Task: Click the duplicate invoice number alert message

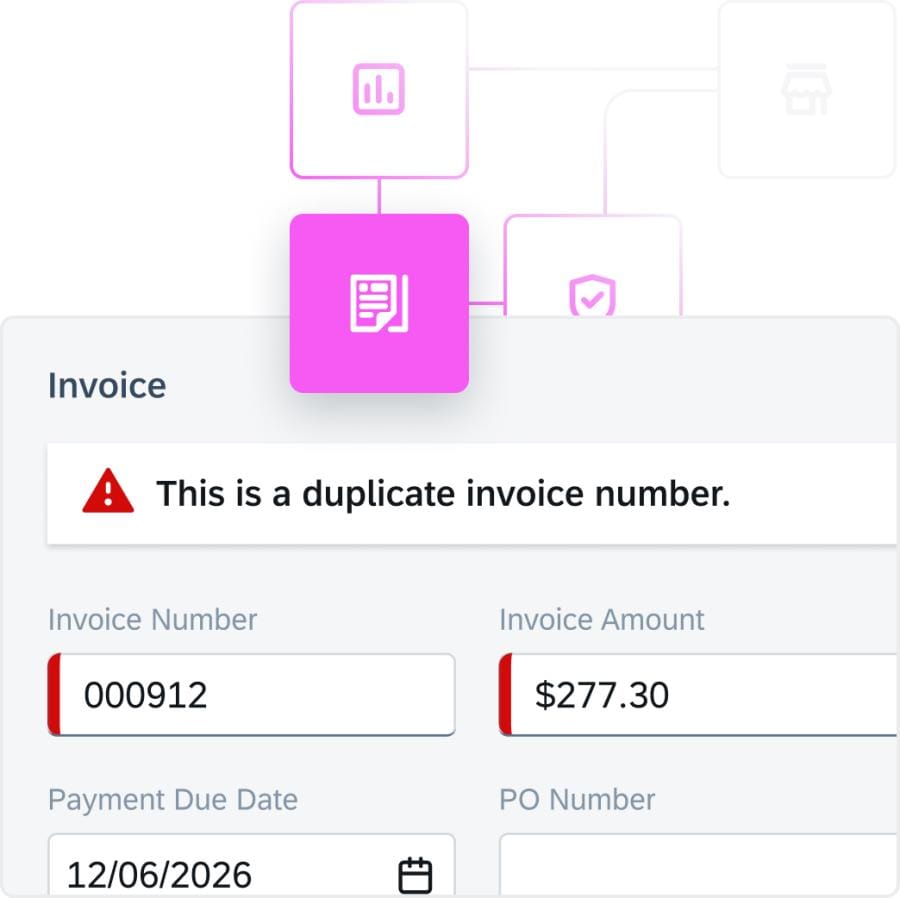Action: [x=443, y=493]
